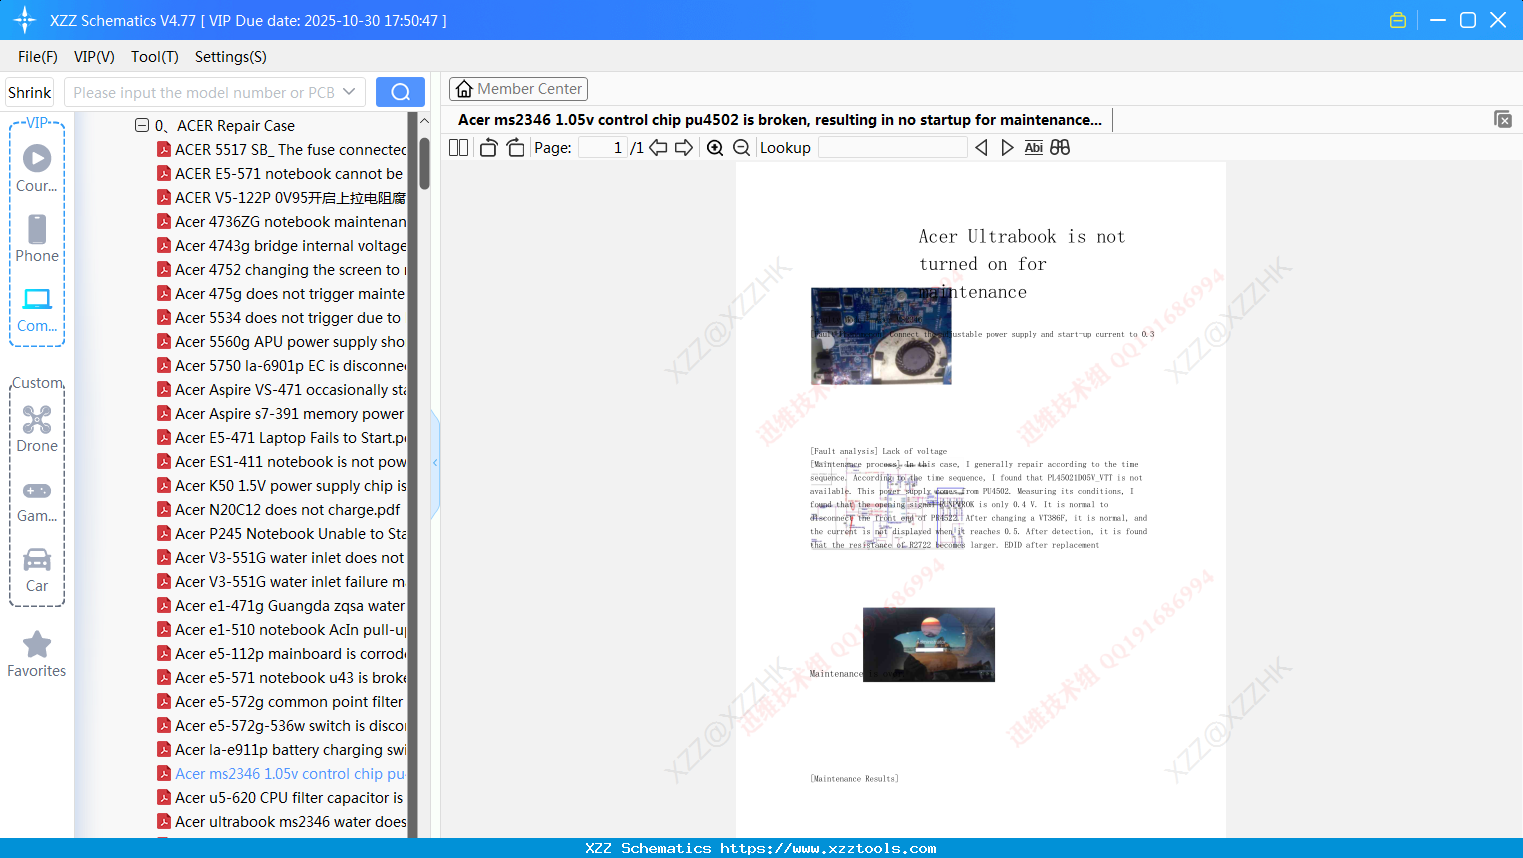Open the File(F) menu
The height and width of the screenshot is (858, 1523).
coord(38,57)
